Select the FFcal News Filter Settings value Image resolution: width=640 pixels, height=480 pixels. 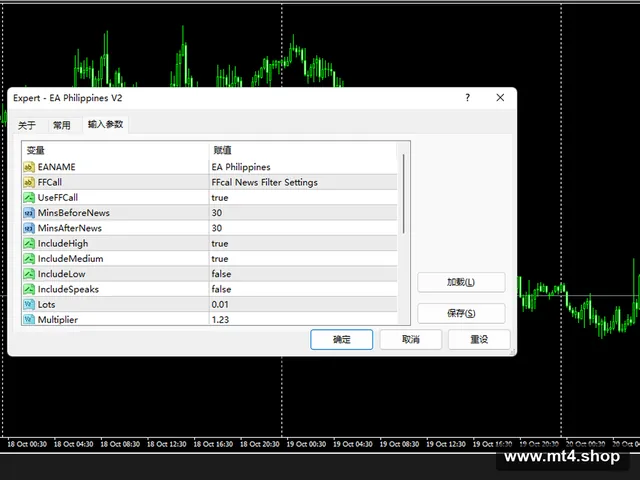point(264,182)
